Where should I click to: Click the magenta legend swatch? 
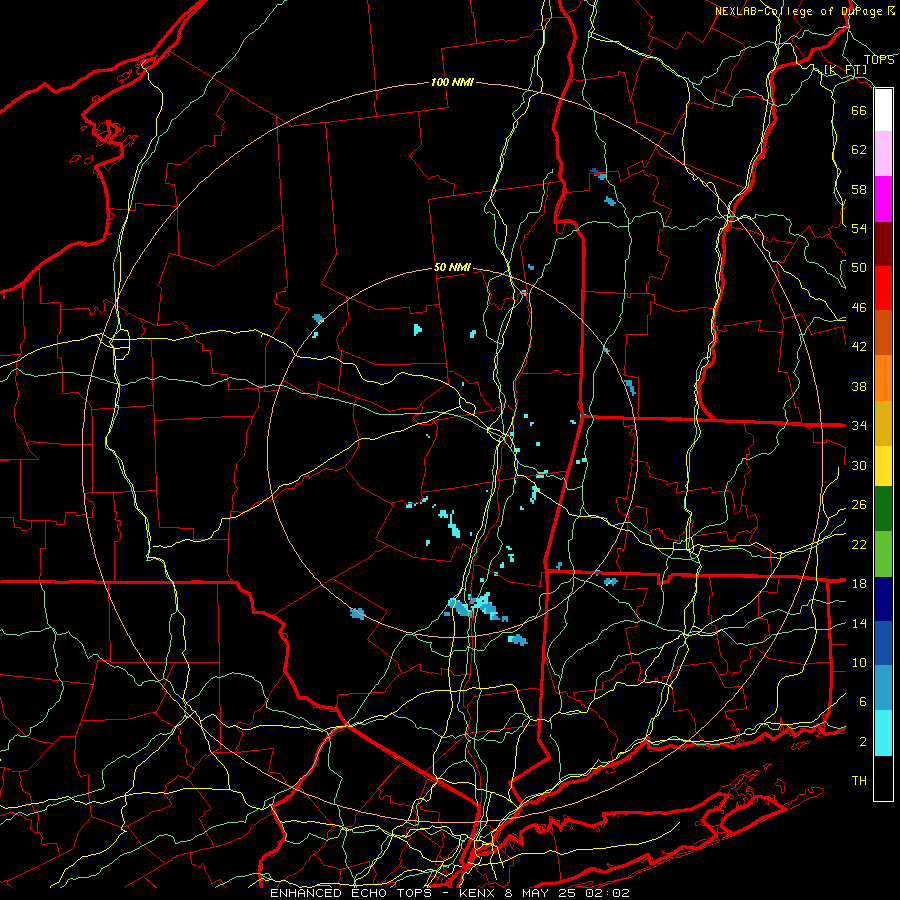(x=883, y=199)
